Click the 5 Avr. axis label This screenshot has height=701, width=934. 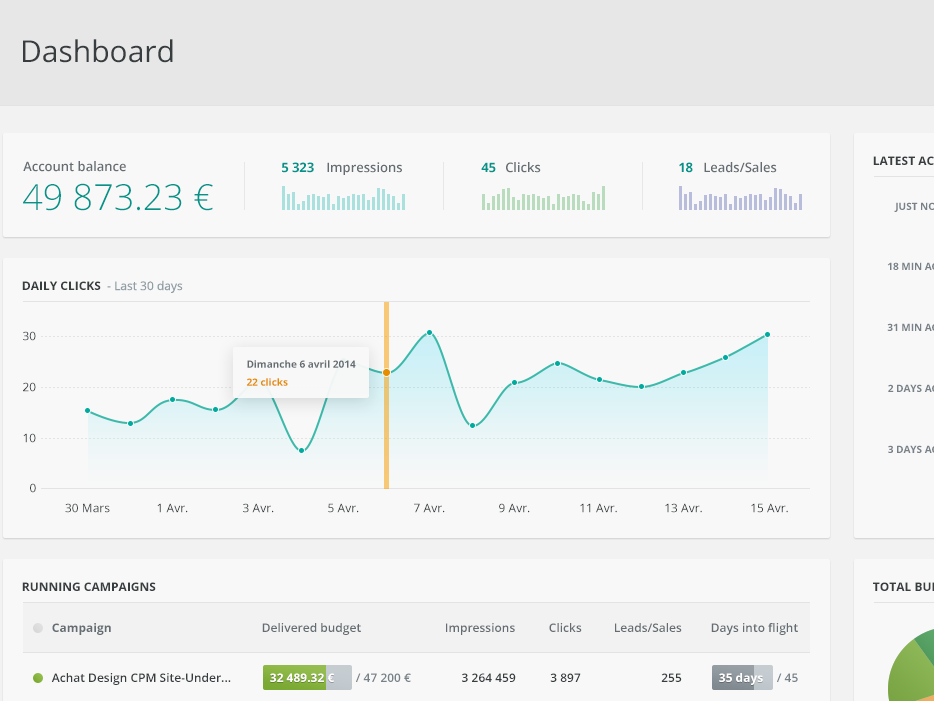coord(343,508)
